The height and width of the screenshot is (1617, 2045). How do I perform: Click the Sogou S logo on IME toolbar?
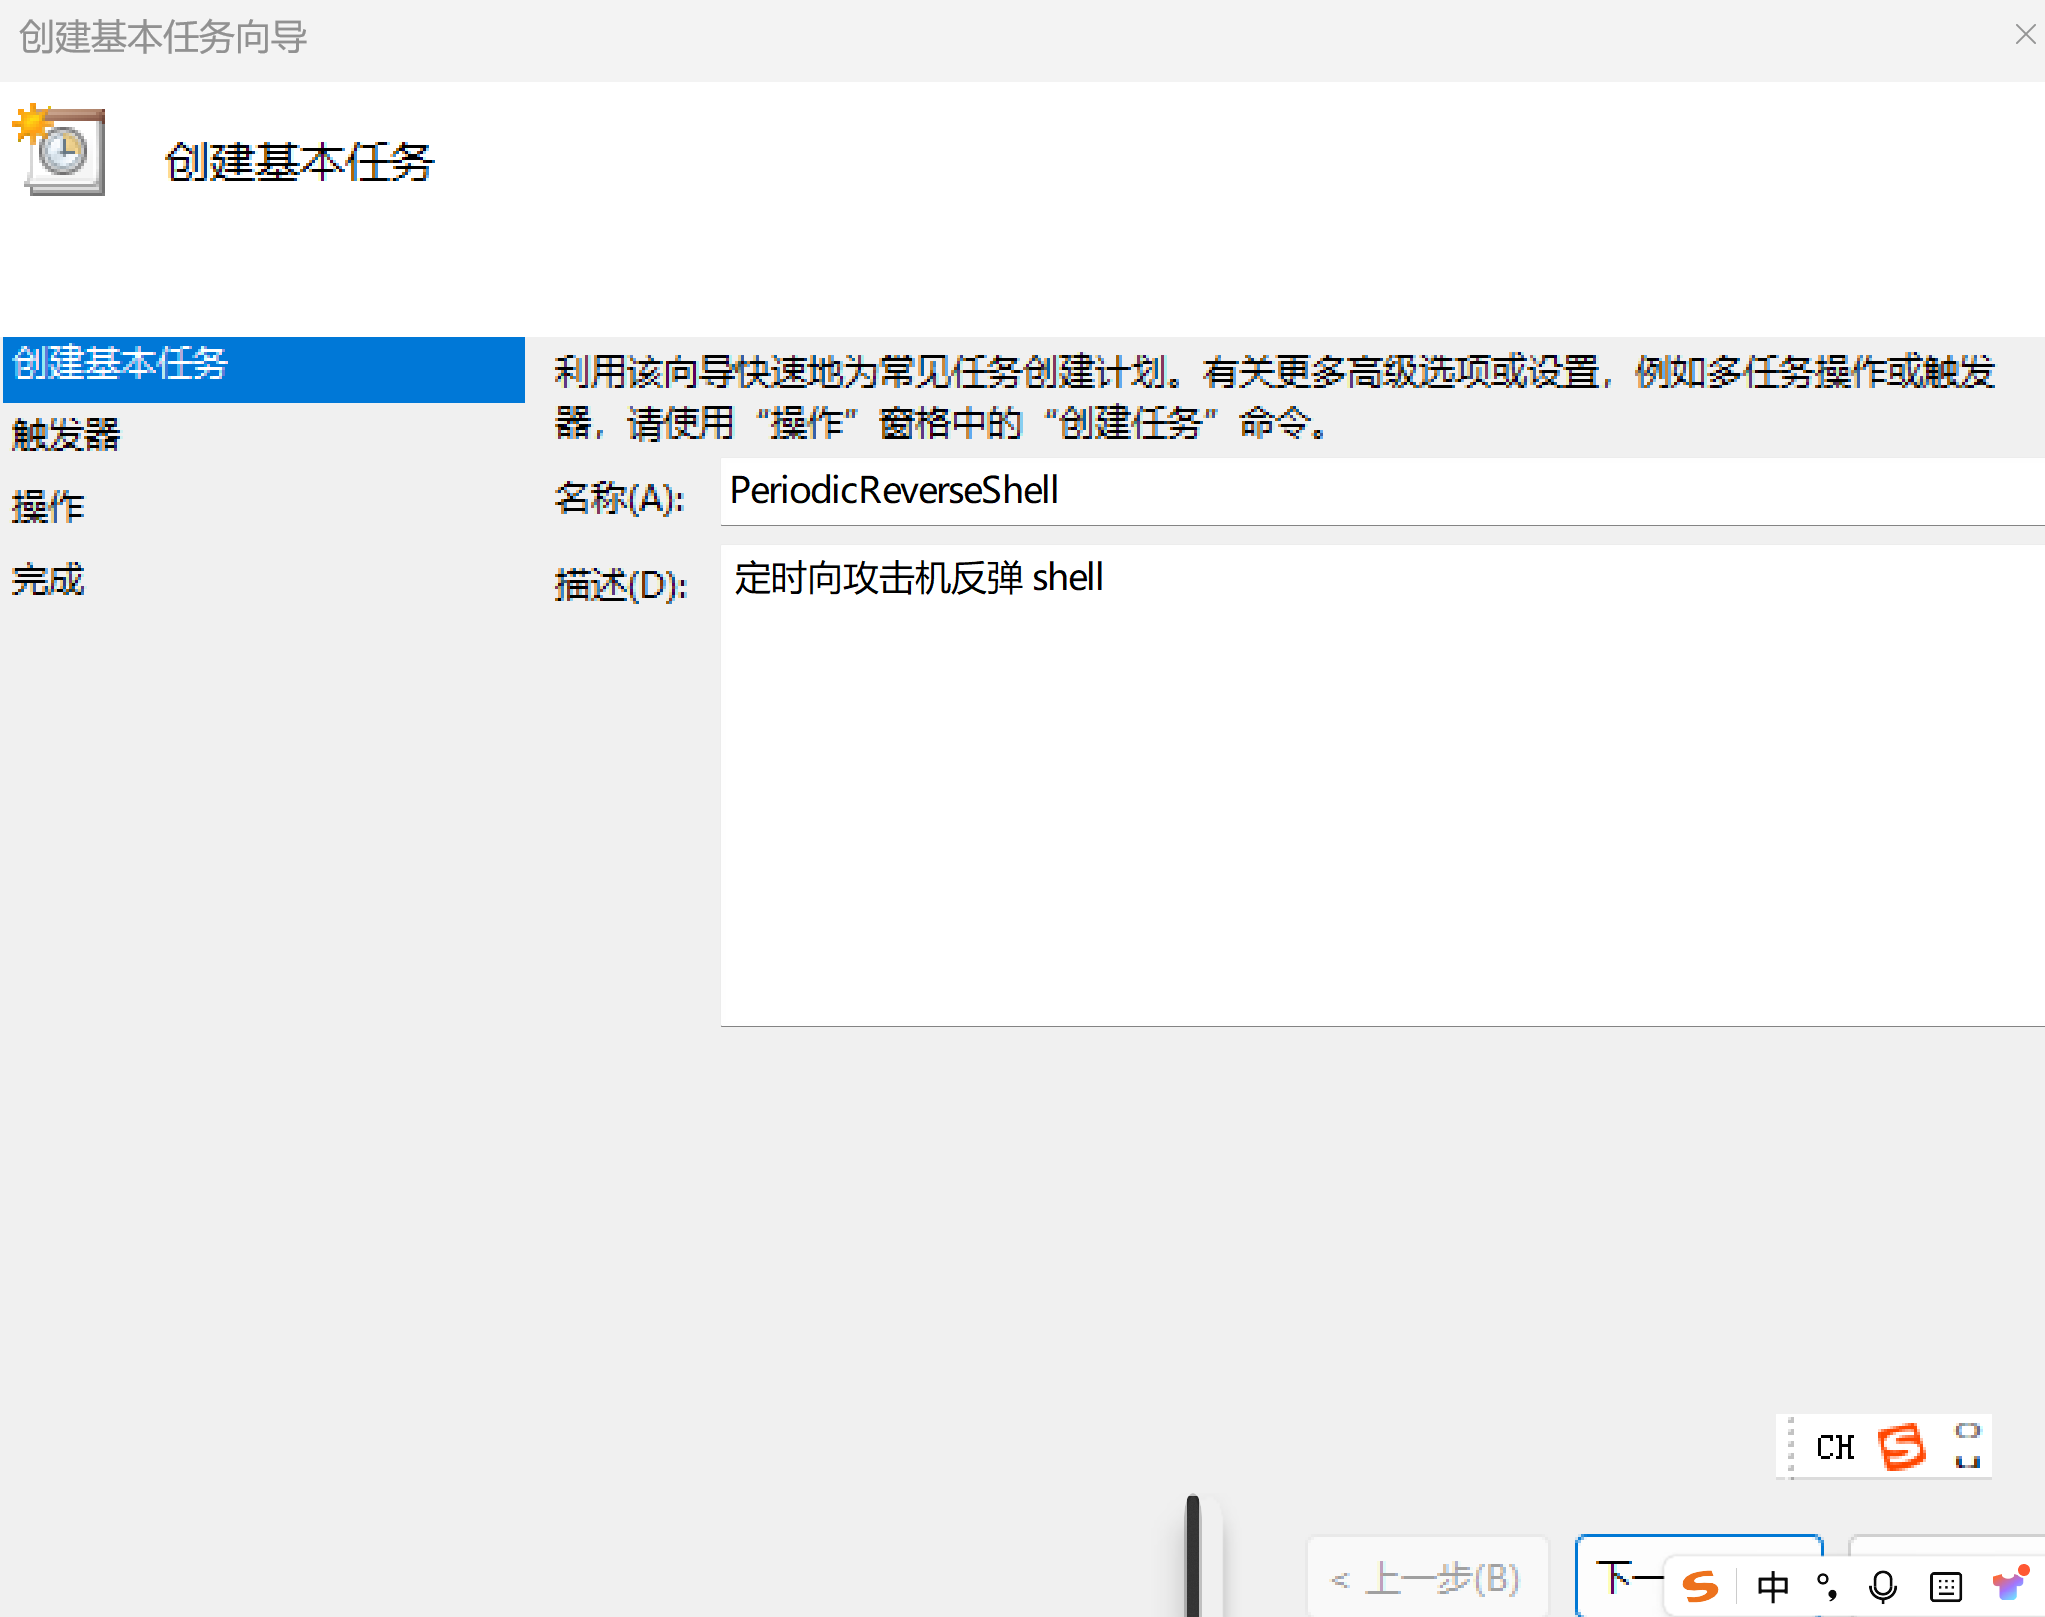(1700, 1585)
